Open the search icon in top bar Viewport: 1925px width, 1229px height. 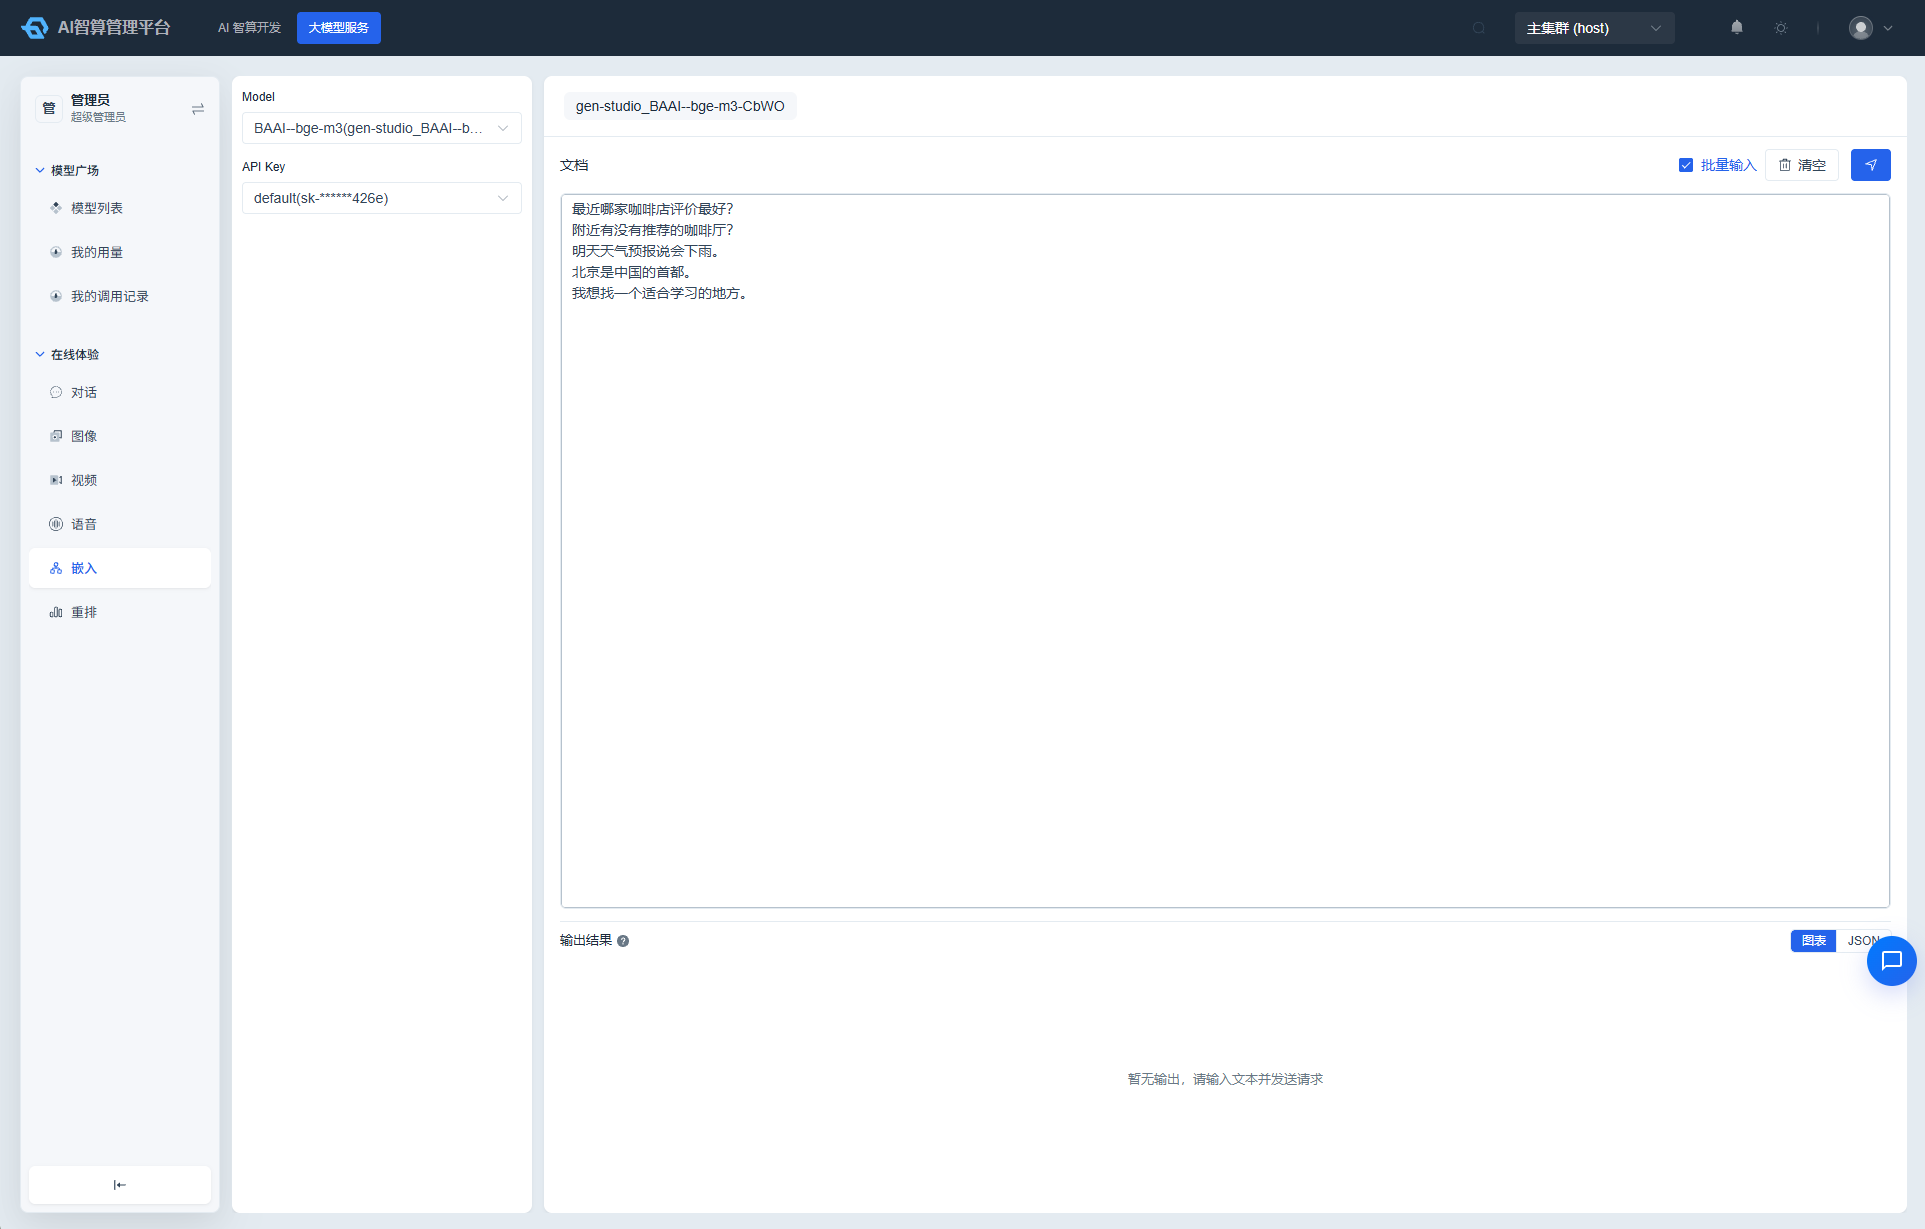pyautogui.click(x=1479, y=28)
